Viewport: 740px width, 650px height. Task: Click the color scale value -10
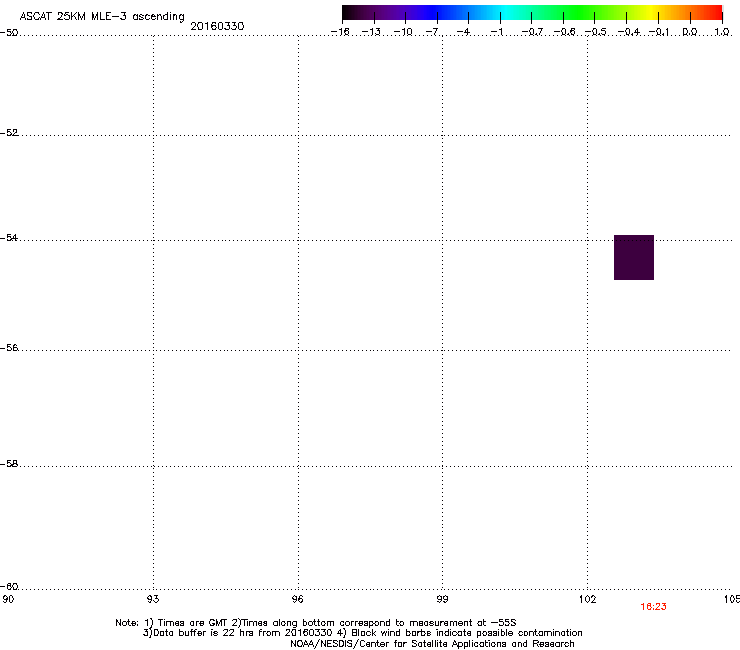403,32
